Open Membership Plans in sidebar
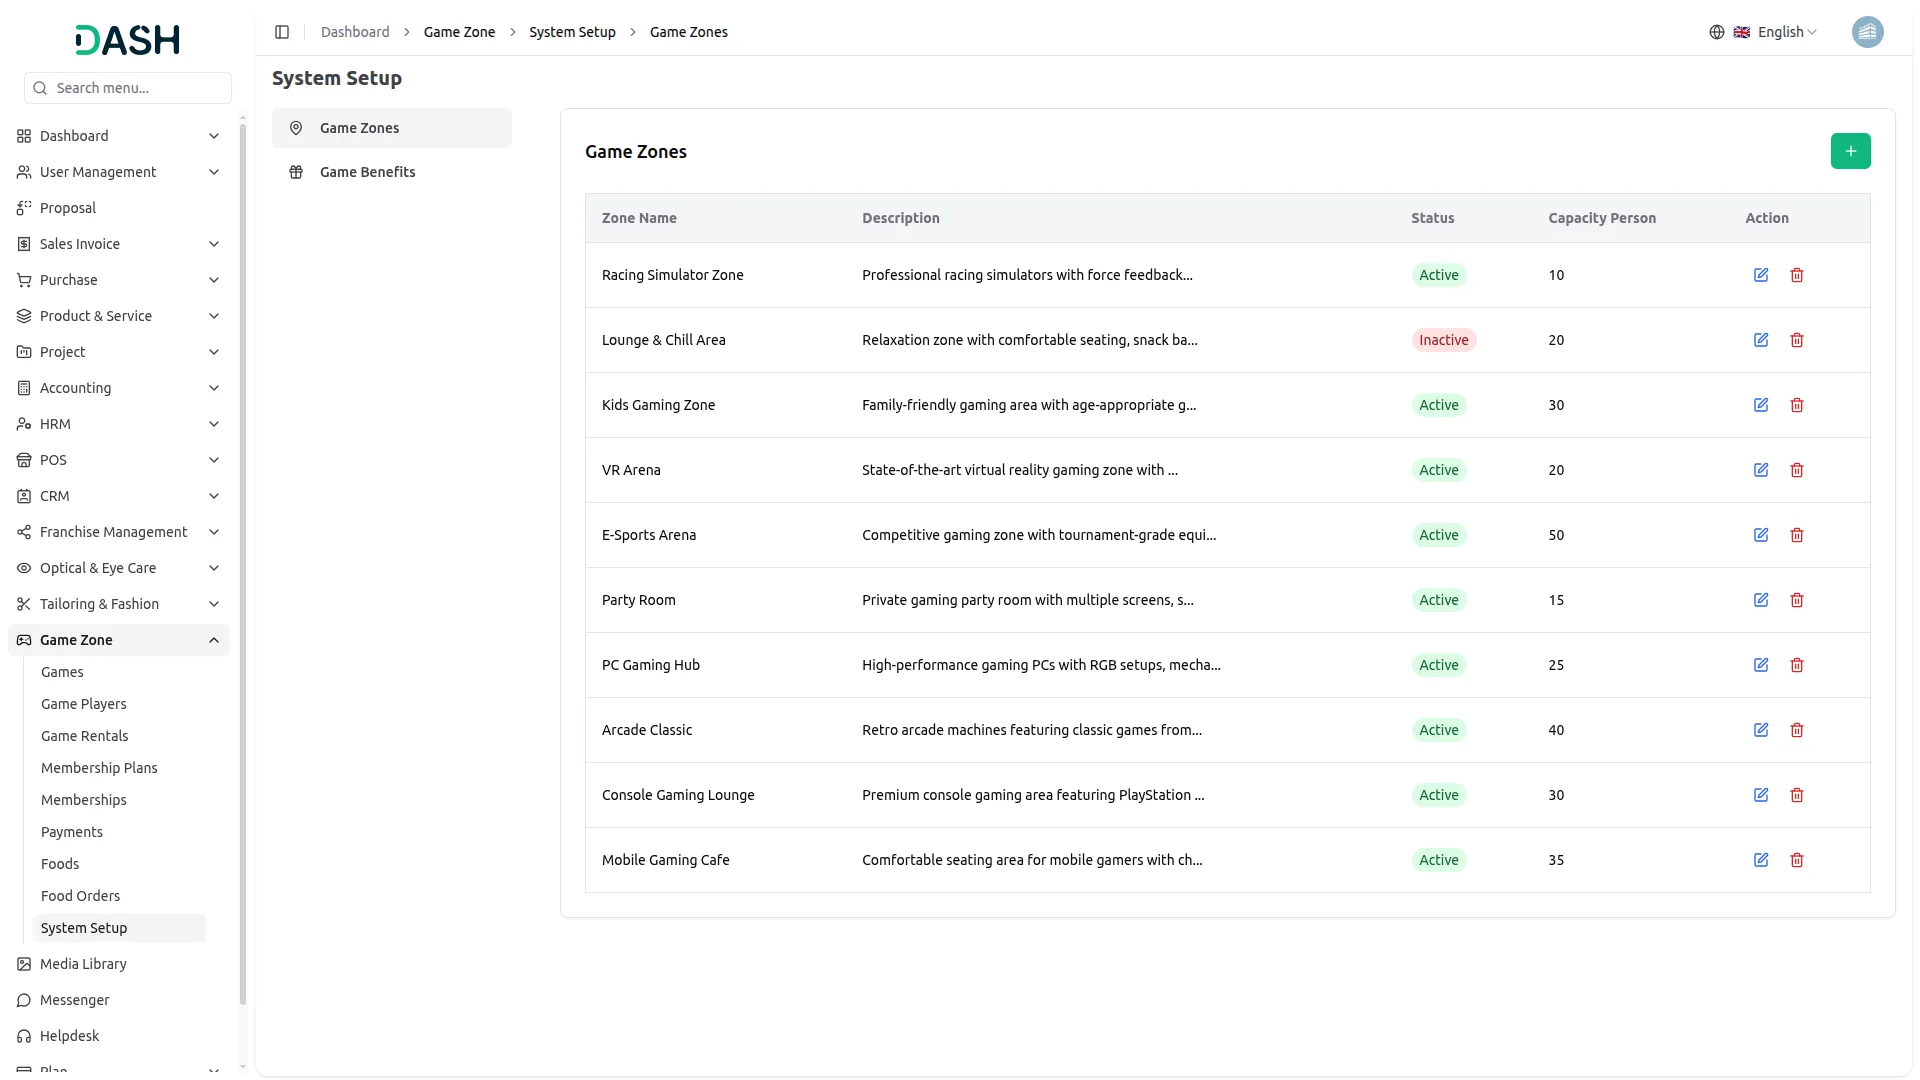This screenshot has height=1080, width=1920. [x=99, y=768]
